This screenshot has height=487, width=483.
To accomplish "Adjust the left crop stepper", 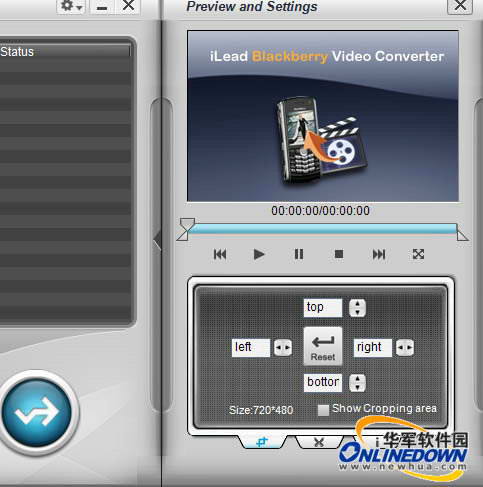I will pos(283,348).
